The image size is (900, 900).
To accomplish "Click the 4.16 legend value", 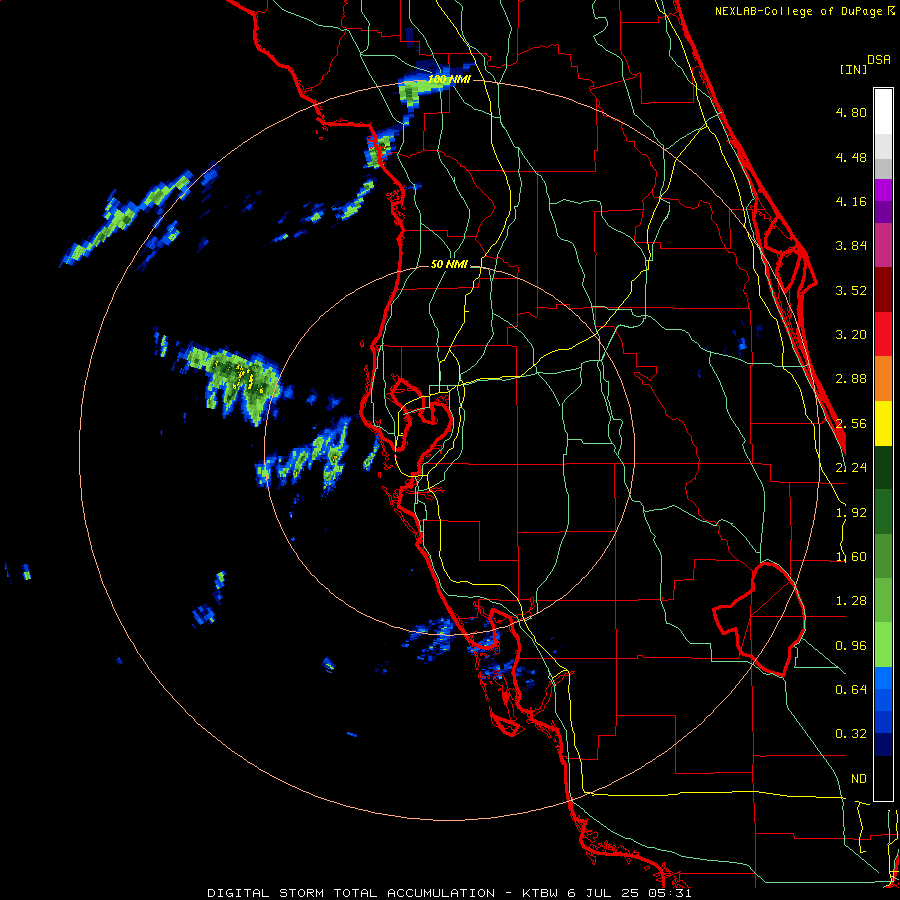I will (x=851, y=201).
